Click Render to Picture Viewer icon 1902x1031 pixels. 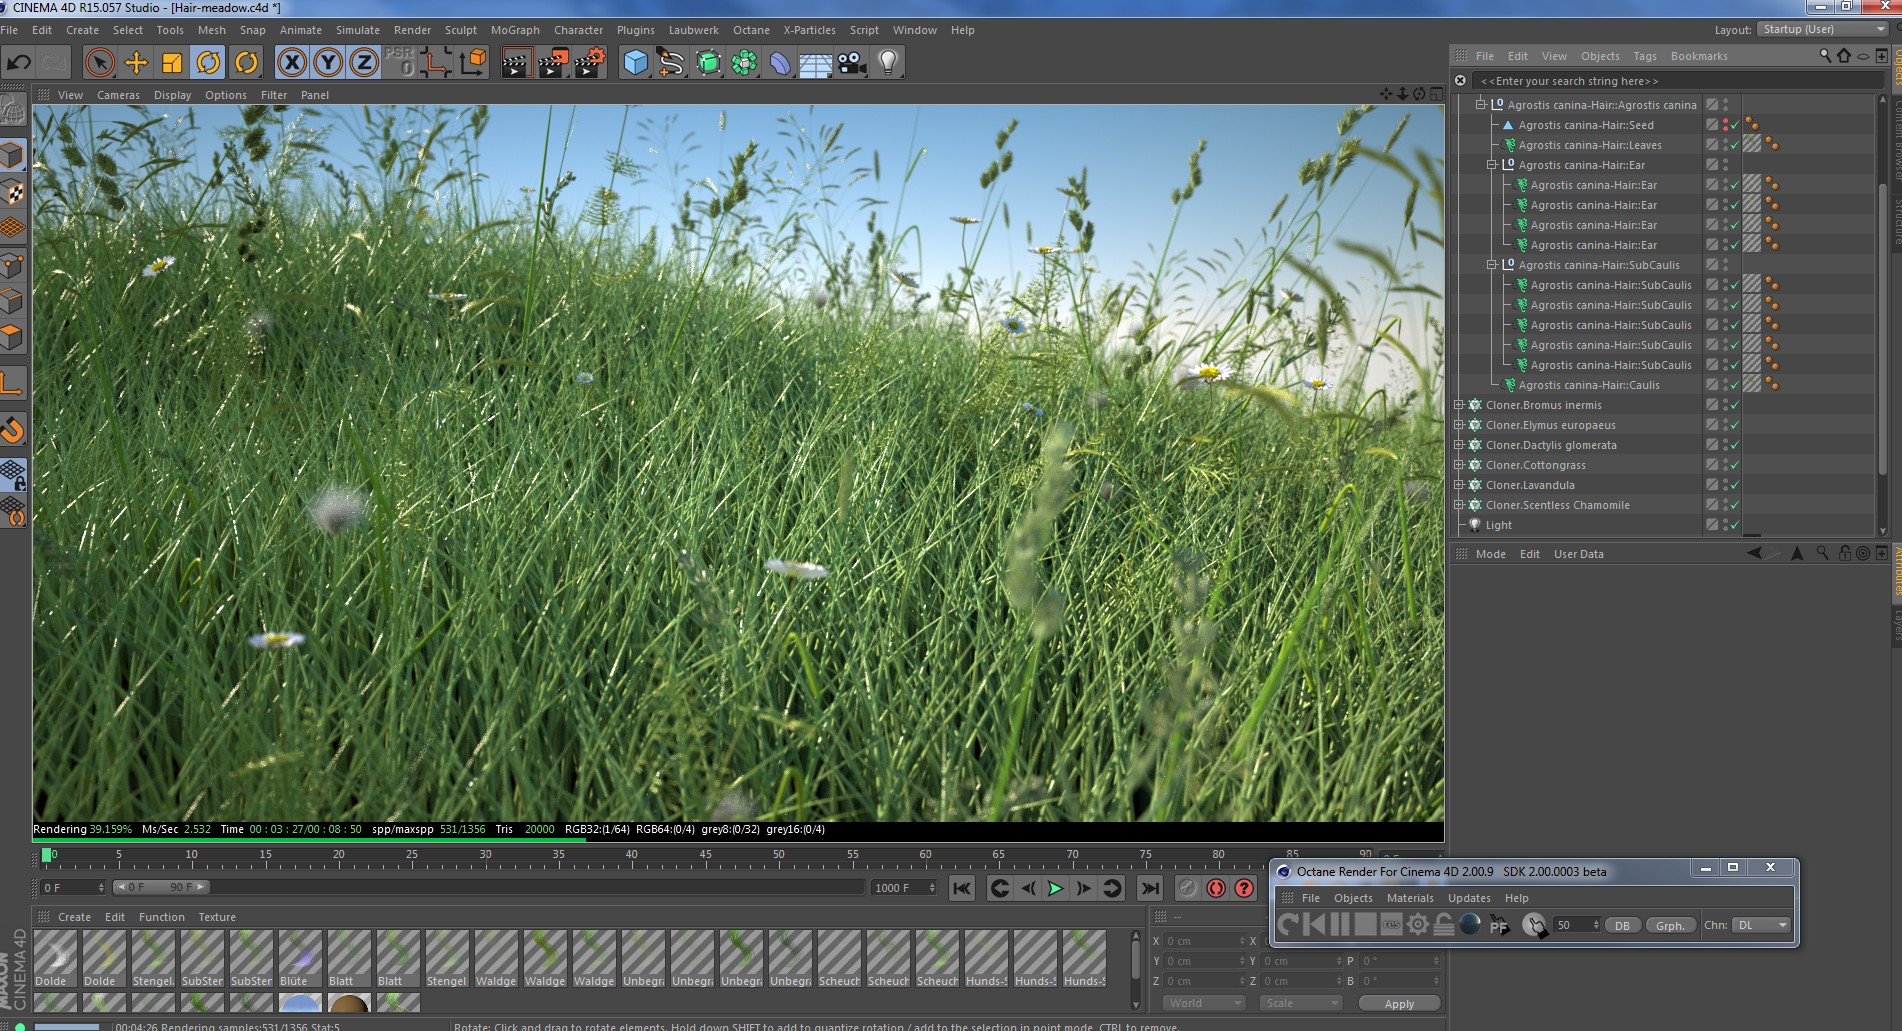(553, 63)
